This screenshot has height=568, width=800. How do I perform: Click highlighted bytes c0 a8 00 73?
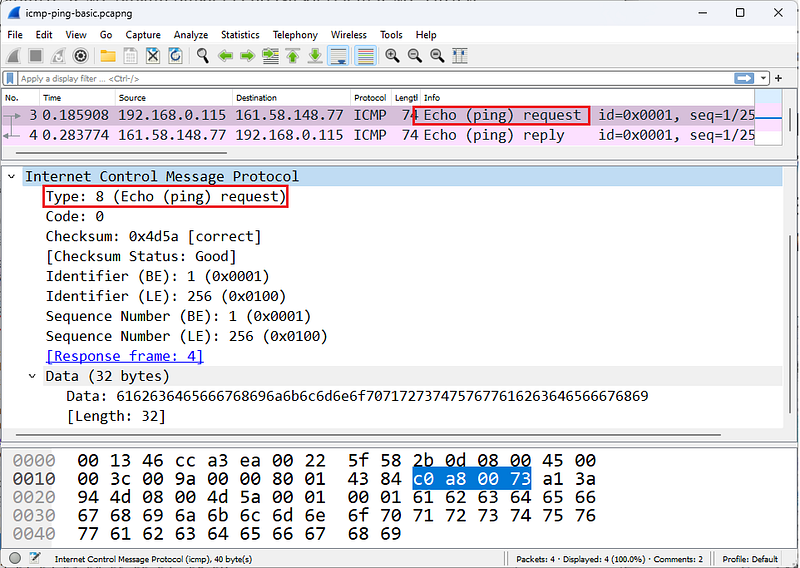tap(471, 479)
